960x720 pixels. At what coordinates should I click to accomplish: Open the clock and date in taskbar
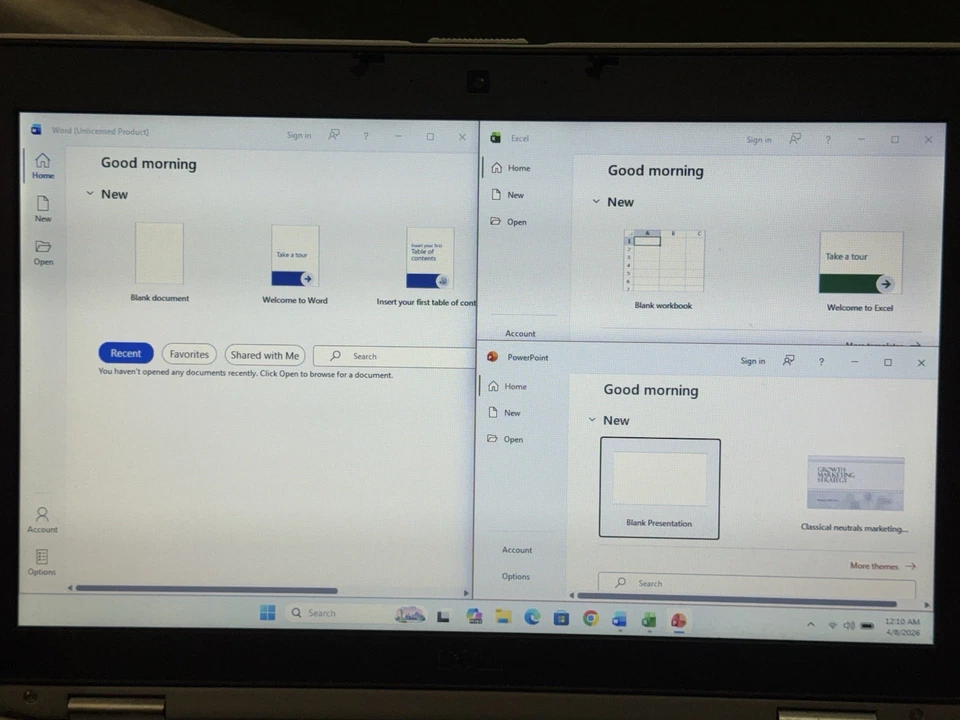[x=902, y=626]
